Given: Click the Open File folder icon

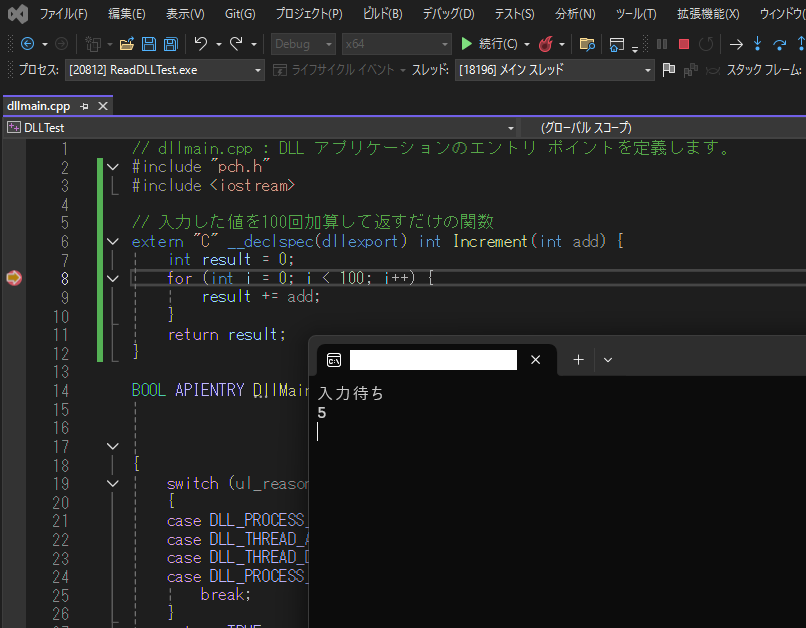Looking at the screenshot, I should [x=127, y=44].
